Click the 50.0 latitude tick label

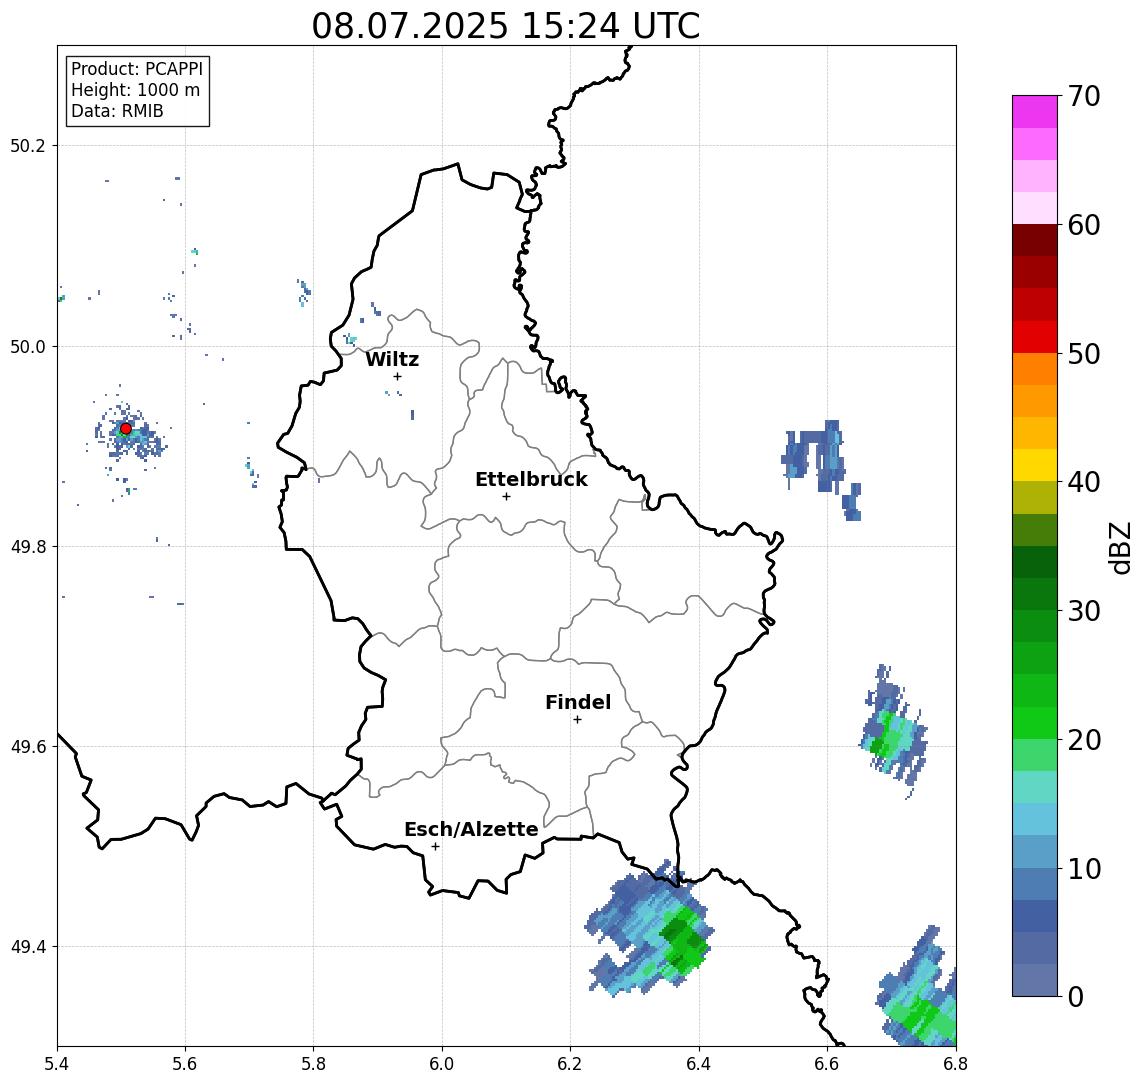click(28, 346)
